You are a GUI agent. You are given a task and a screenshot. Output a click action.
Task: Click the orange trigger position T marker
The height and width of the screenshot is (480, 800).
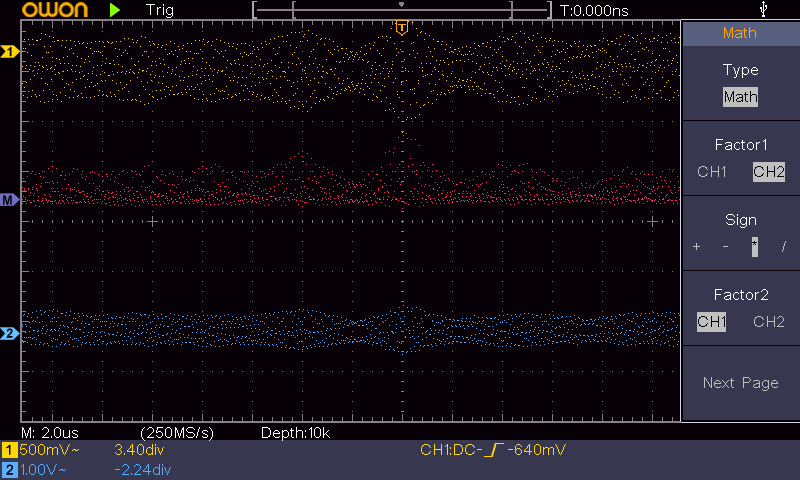point(401,28)
